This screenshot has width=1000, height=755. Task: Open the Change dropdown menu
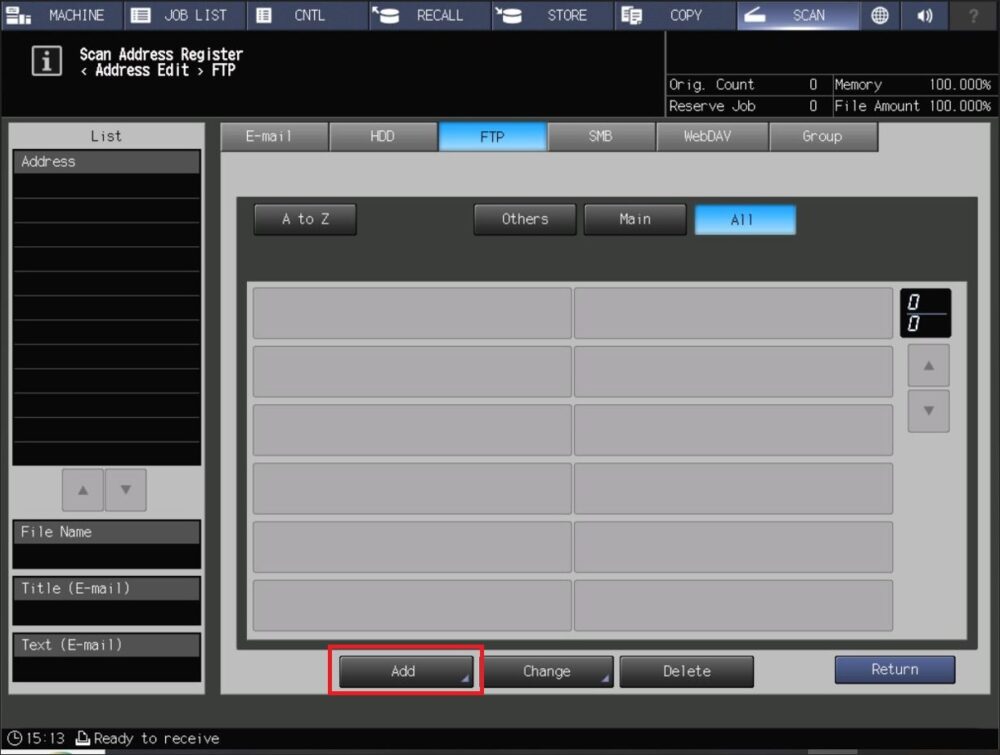point(550,671)
